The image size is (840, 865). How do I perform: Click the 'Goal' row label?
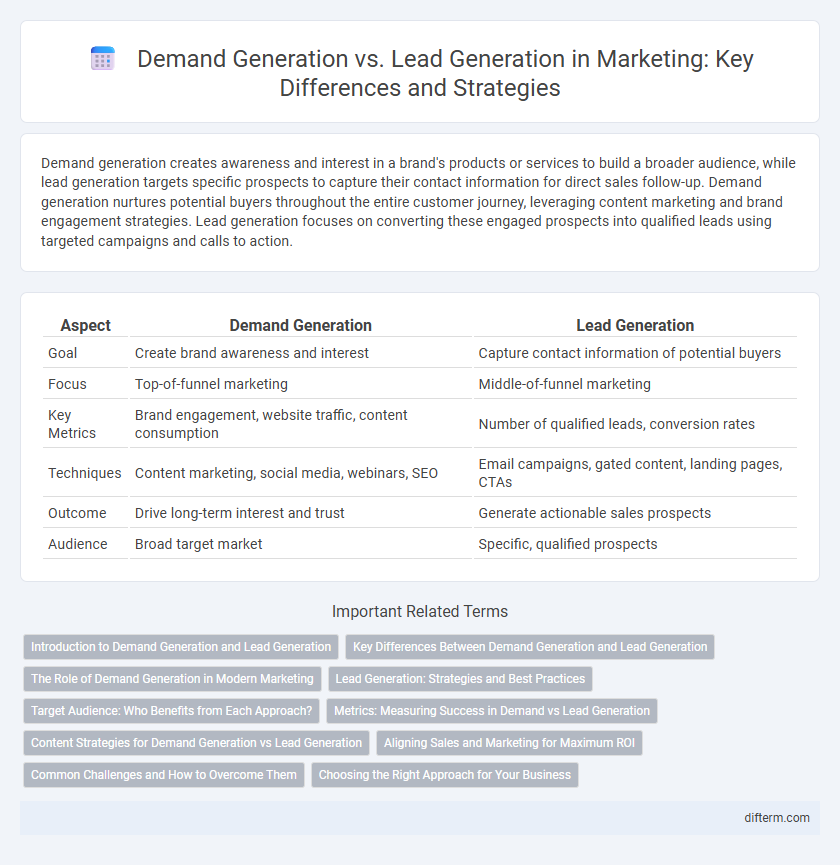coord(62,353)
